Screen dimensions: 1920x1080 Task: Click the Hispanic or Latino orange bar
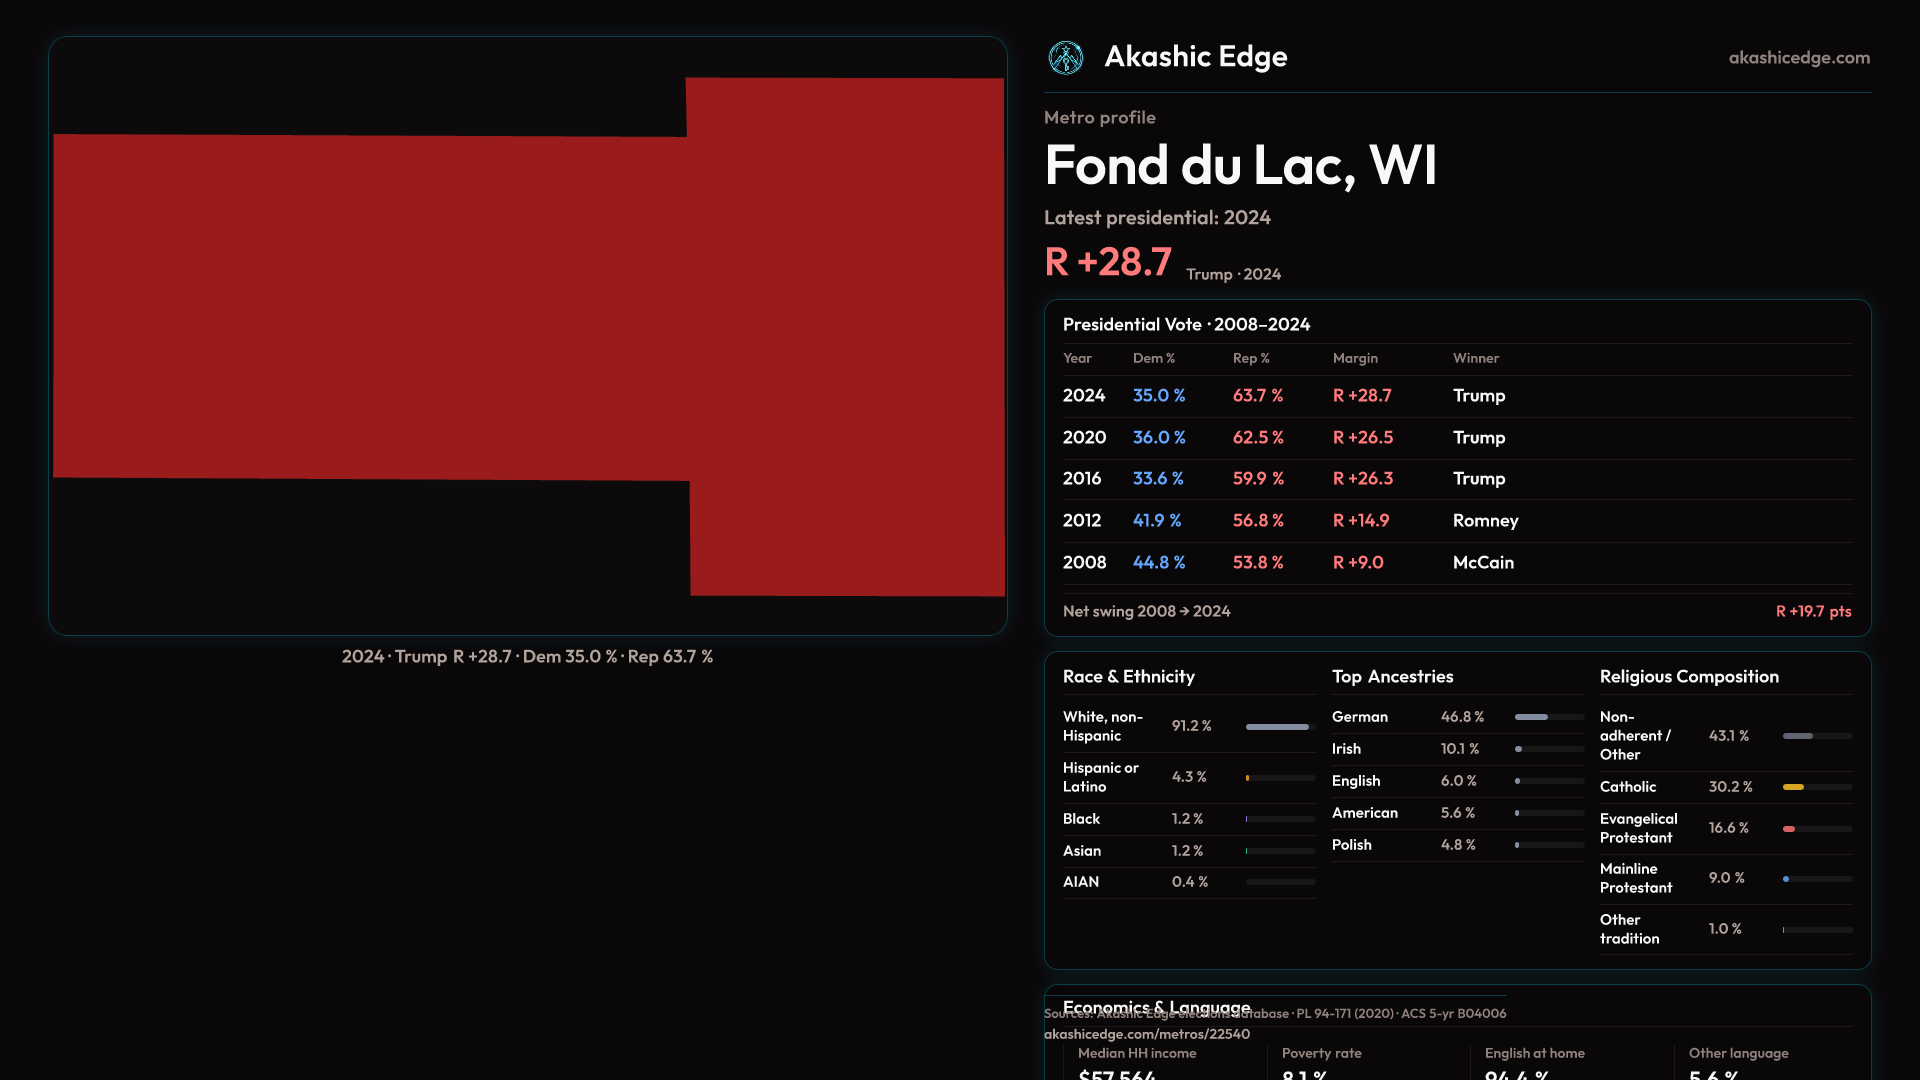point(1248,778)
